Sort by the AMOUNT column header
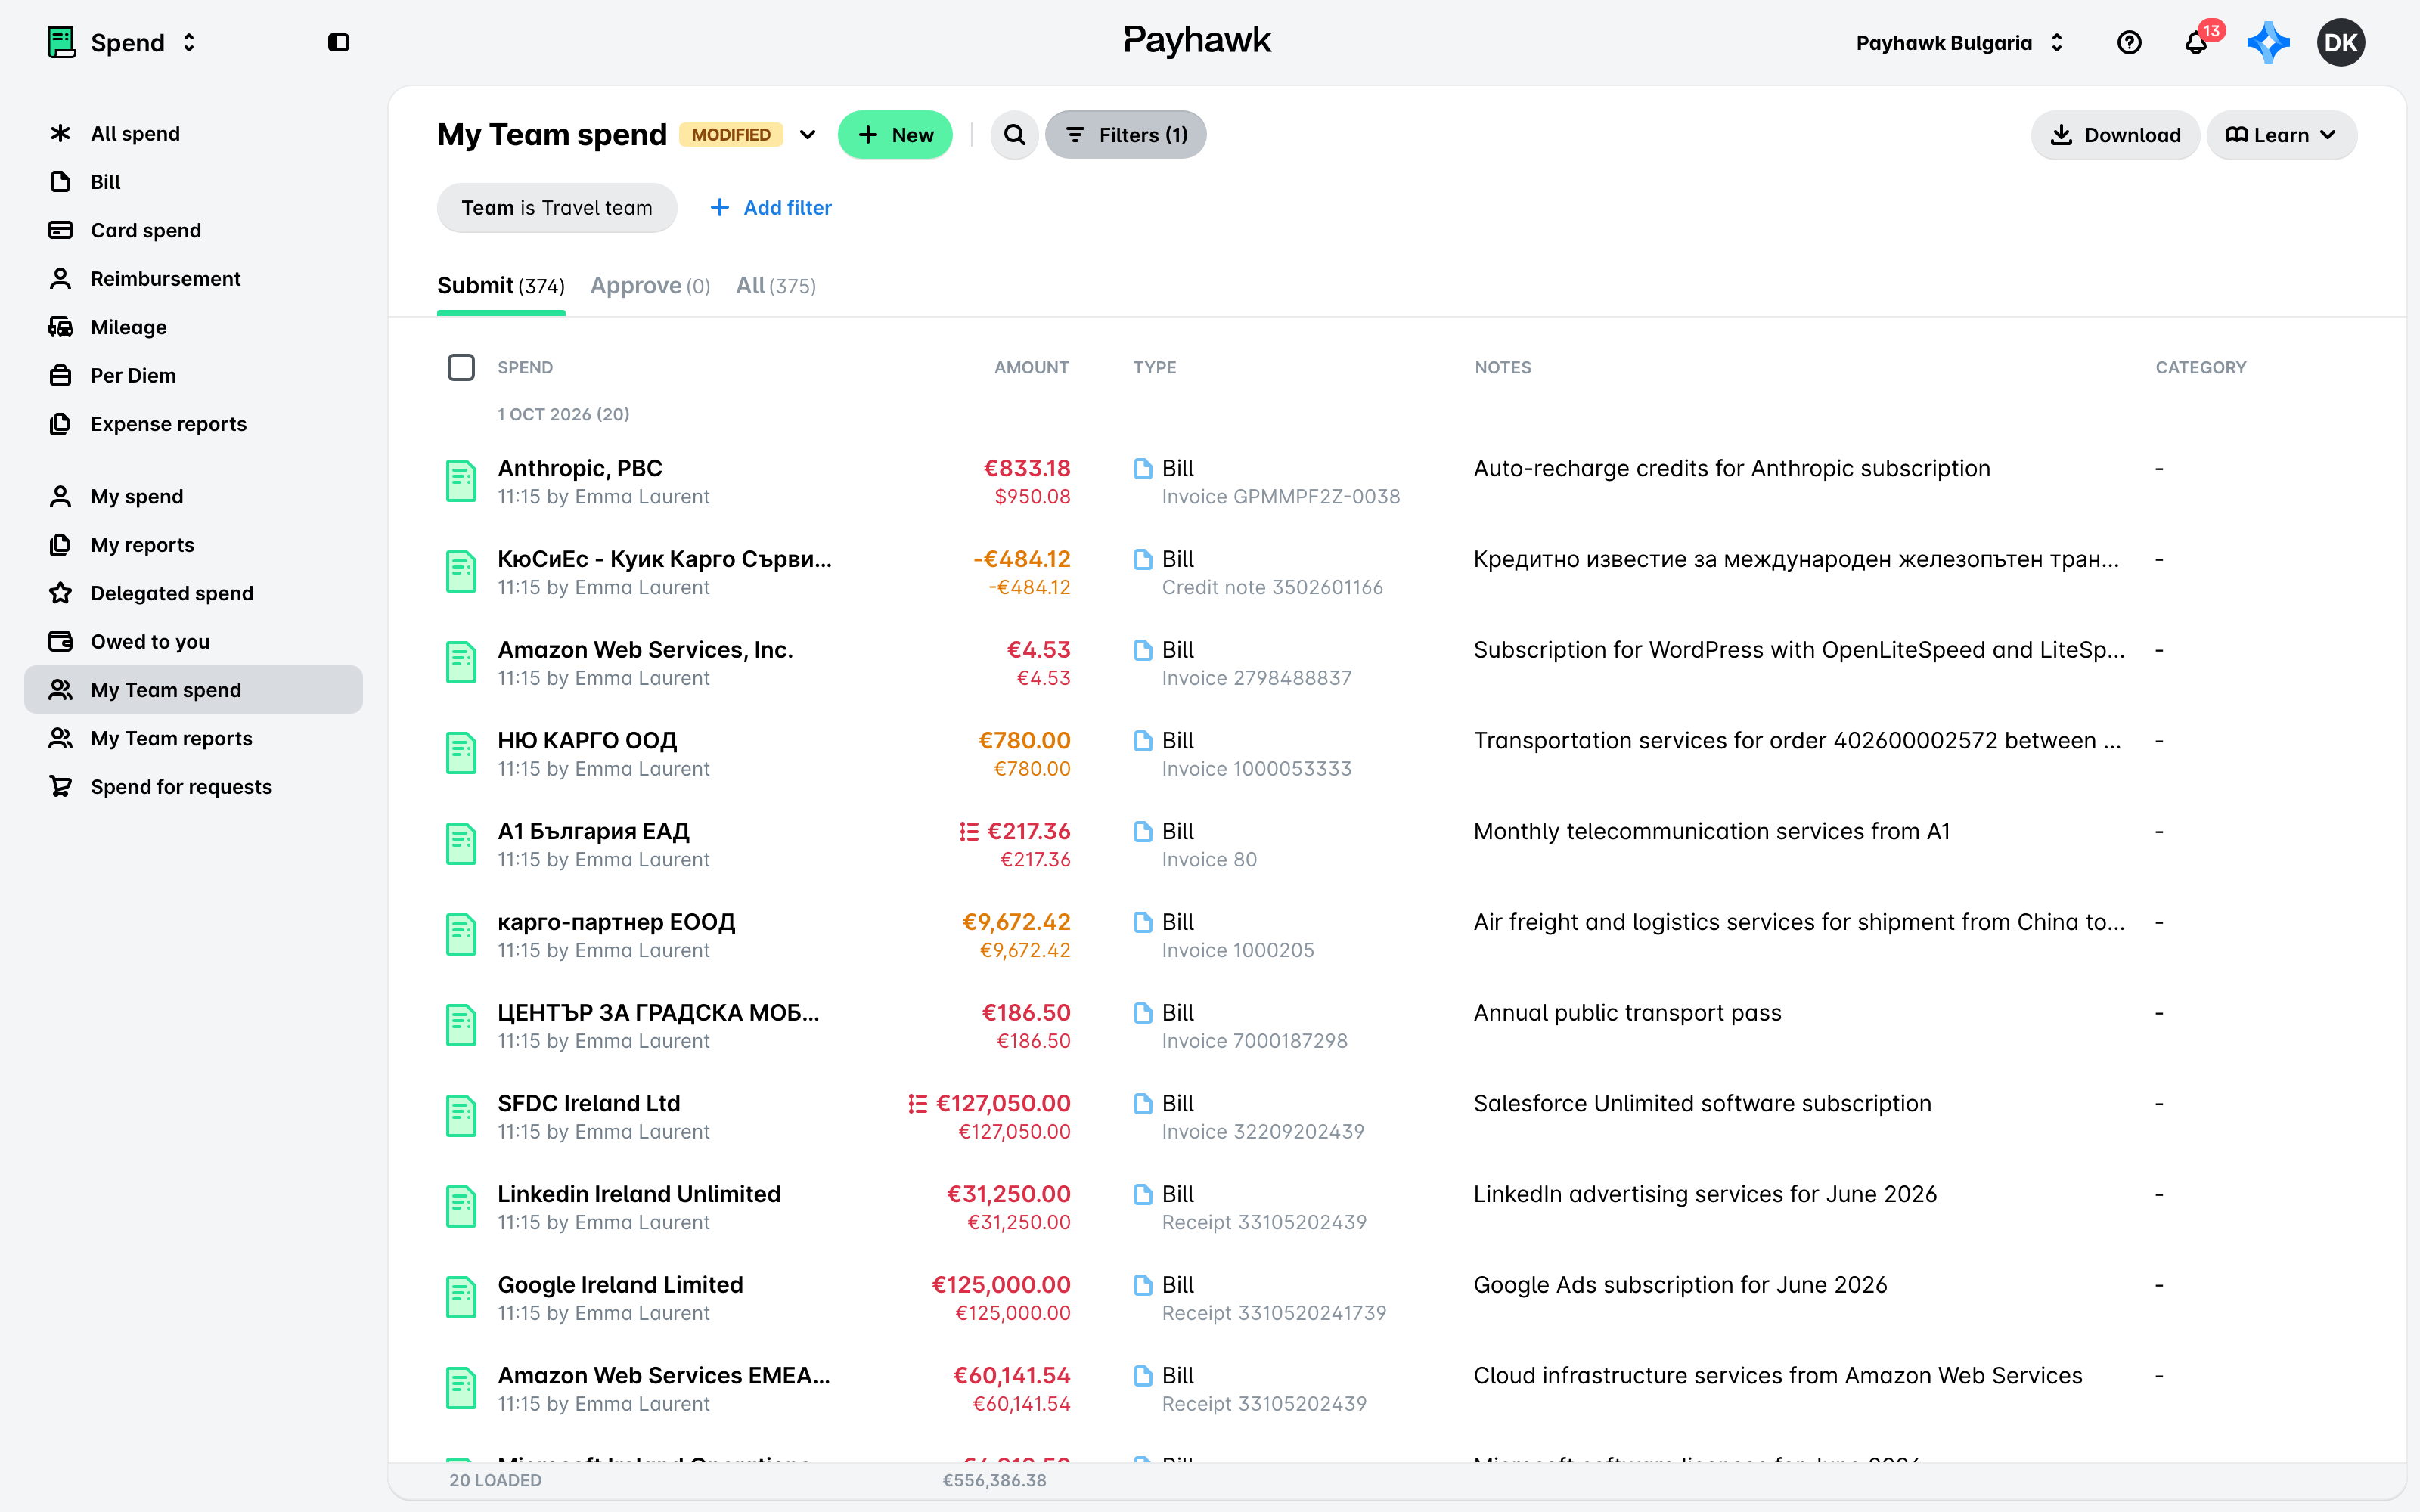The width and height of the screenshot is (2420, 1512). 1031,367
